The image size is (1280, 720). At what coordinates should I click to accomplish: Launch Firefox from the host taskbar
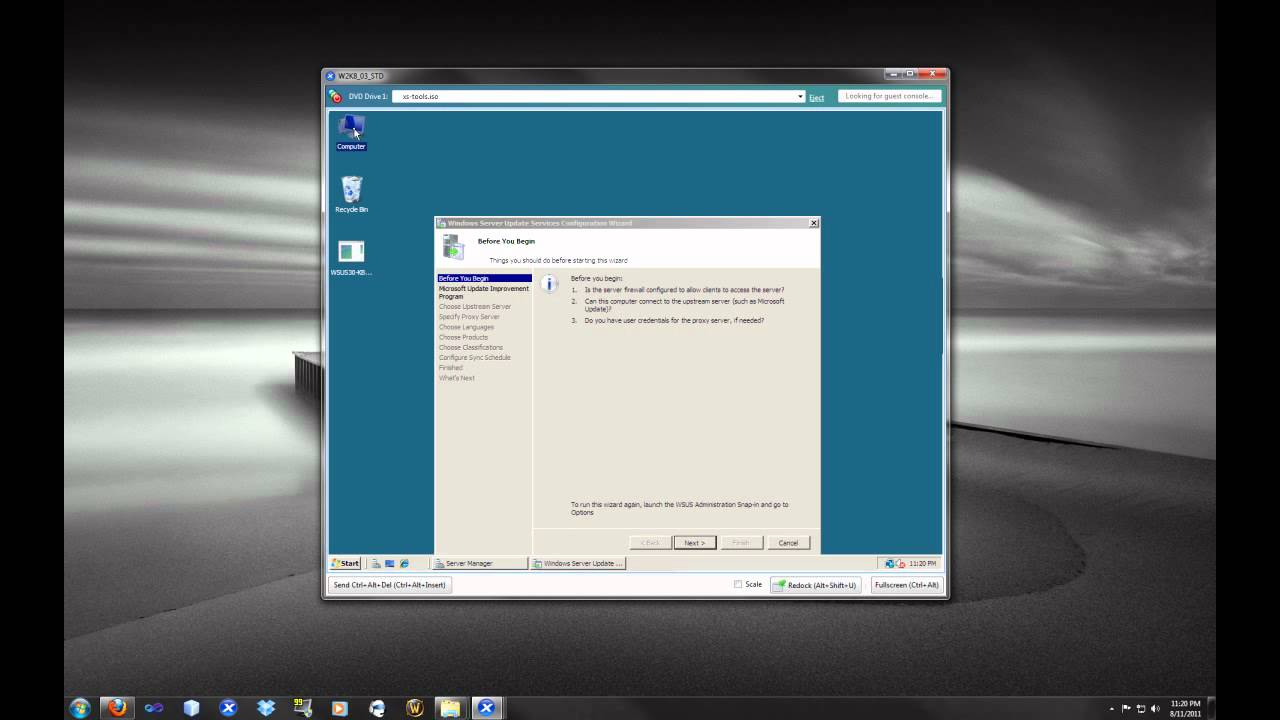[x=117, y=708]
